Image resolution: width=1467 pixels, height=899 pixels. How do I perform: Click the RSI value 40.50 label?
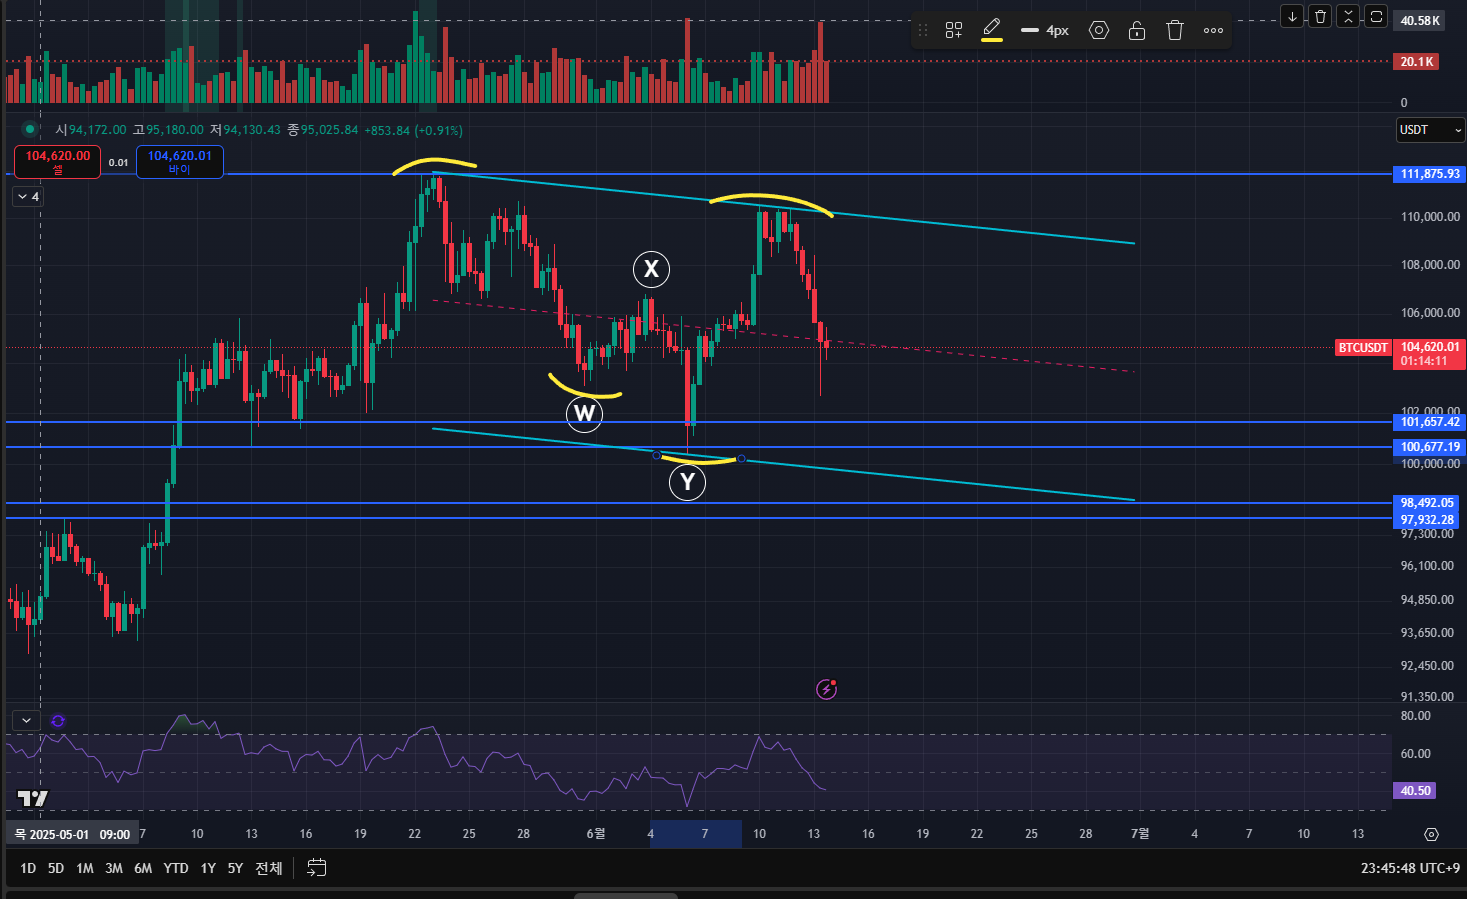coord(1415,791)
